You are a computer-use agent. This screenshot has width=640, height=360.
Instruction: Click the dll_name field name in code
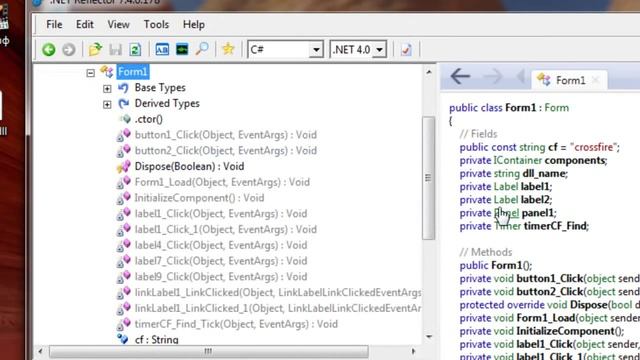click(544, 173)
